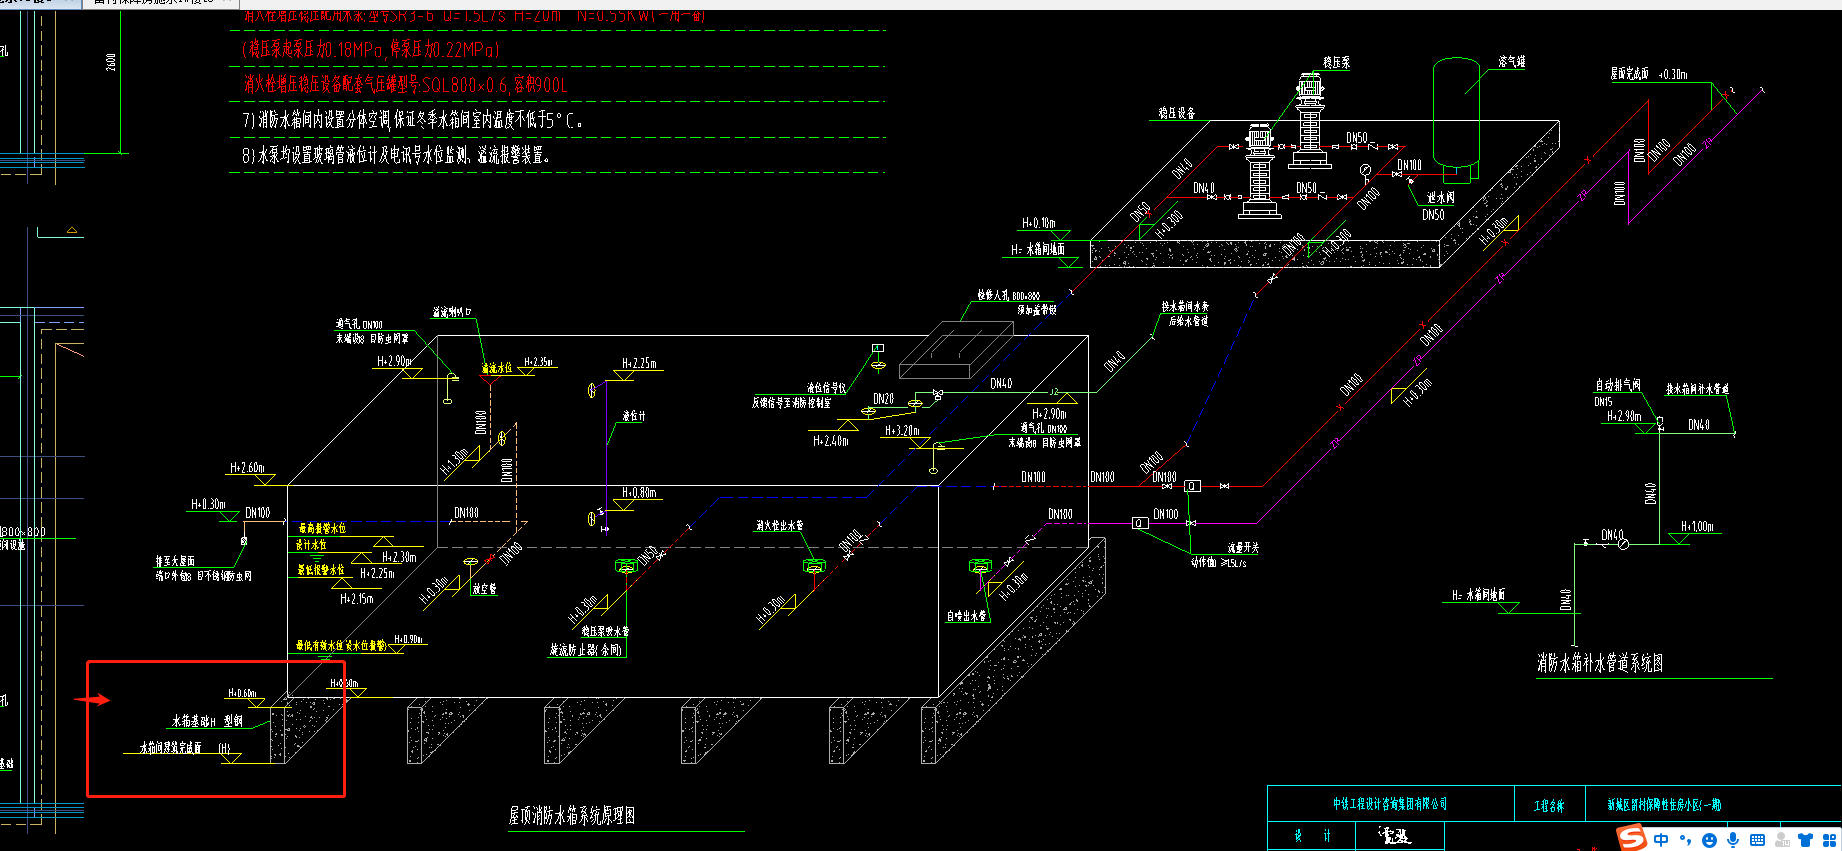The width and height of the screenshot is (1842, 851).
Task: Select the elevation label H+0.90m
Action: coord(408,639)
